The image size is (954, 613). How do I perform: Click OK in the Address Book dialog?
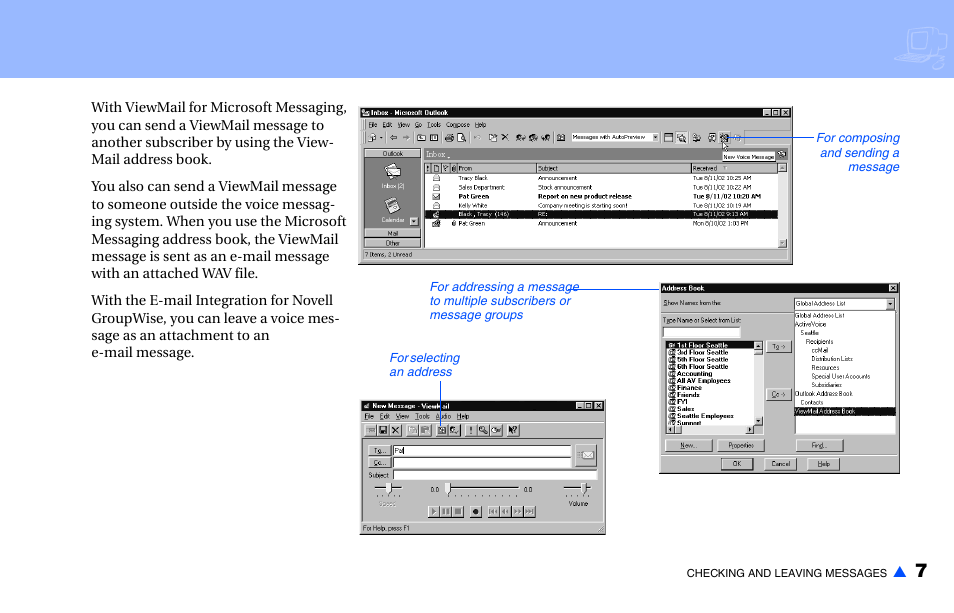coord(737,463)
